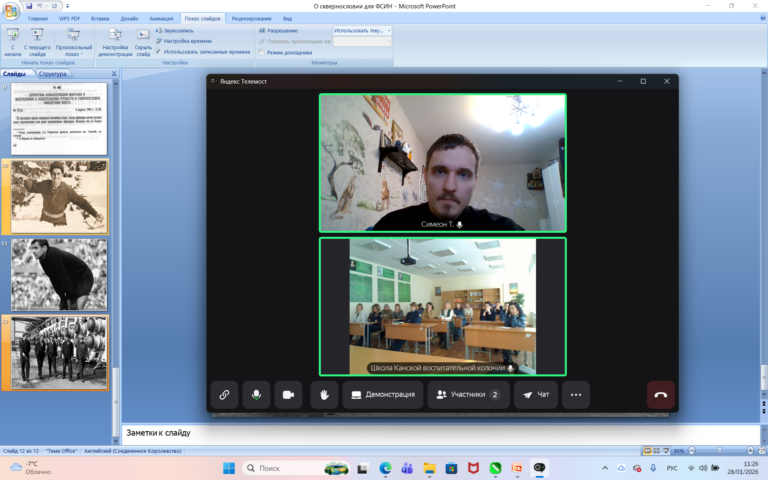
Task: End the call with red hang-up button
Action: point(661,395)
